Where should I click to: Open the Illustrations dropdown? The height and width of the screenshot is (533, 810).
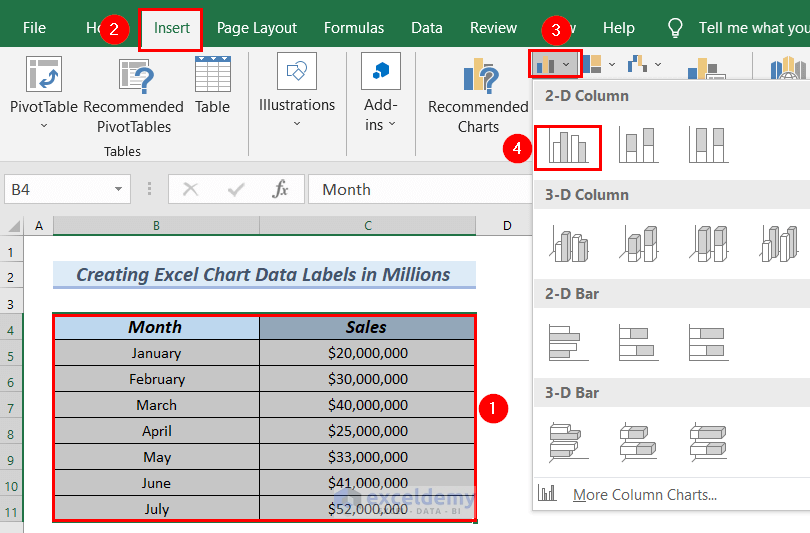[x=296, y=124]
